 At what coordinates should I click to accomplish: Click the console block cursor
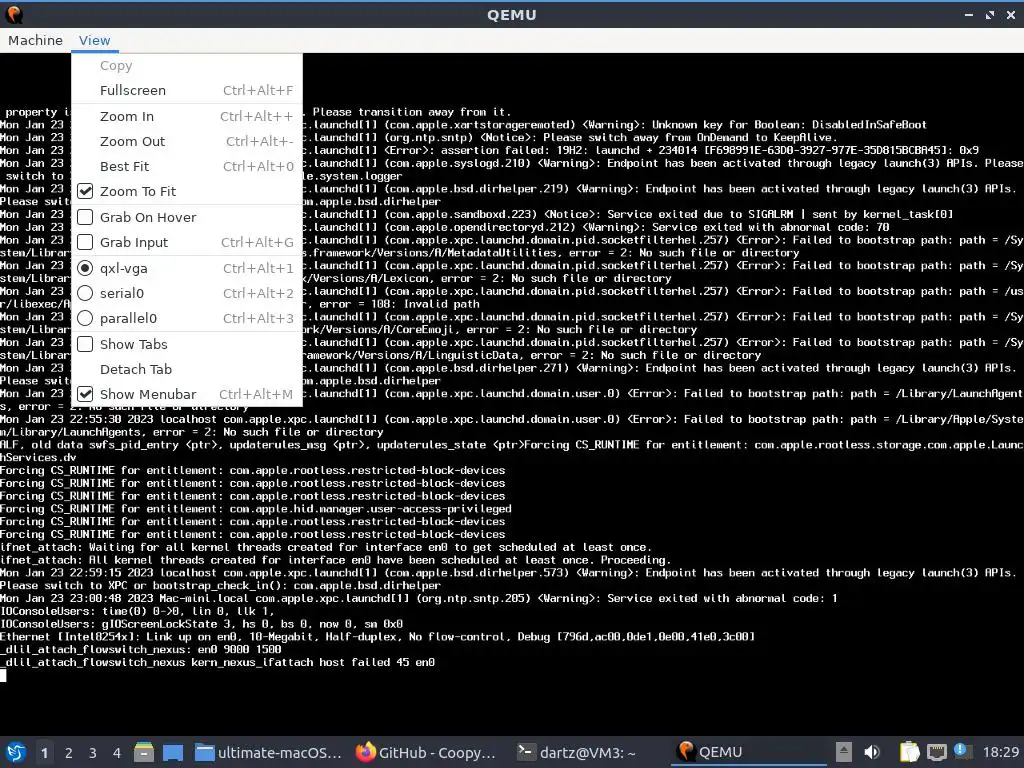point(3,675)
